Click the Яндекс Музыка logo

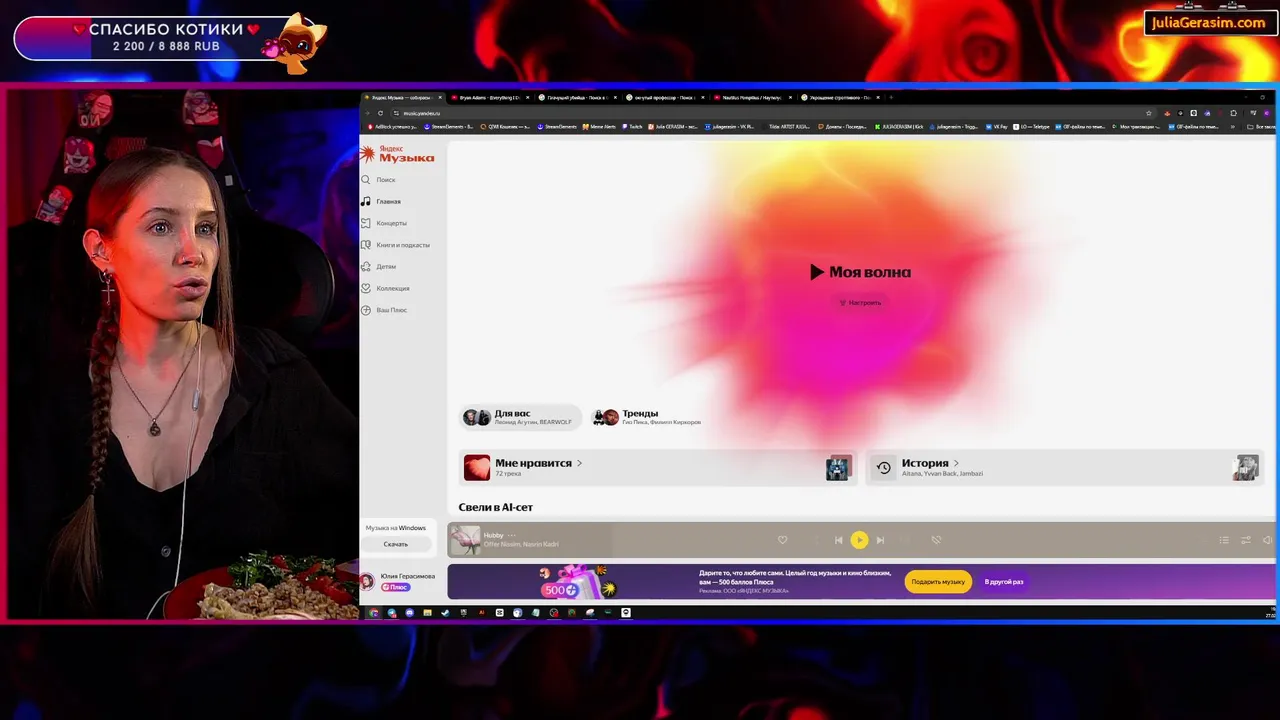[397, 154]
